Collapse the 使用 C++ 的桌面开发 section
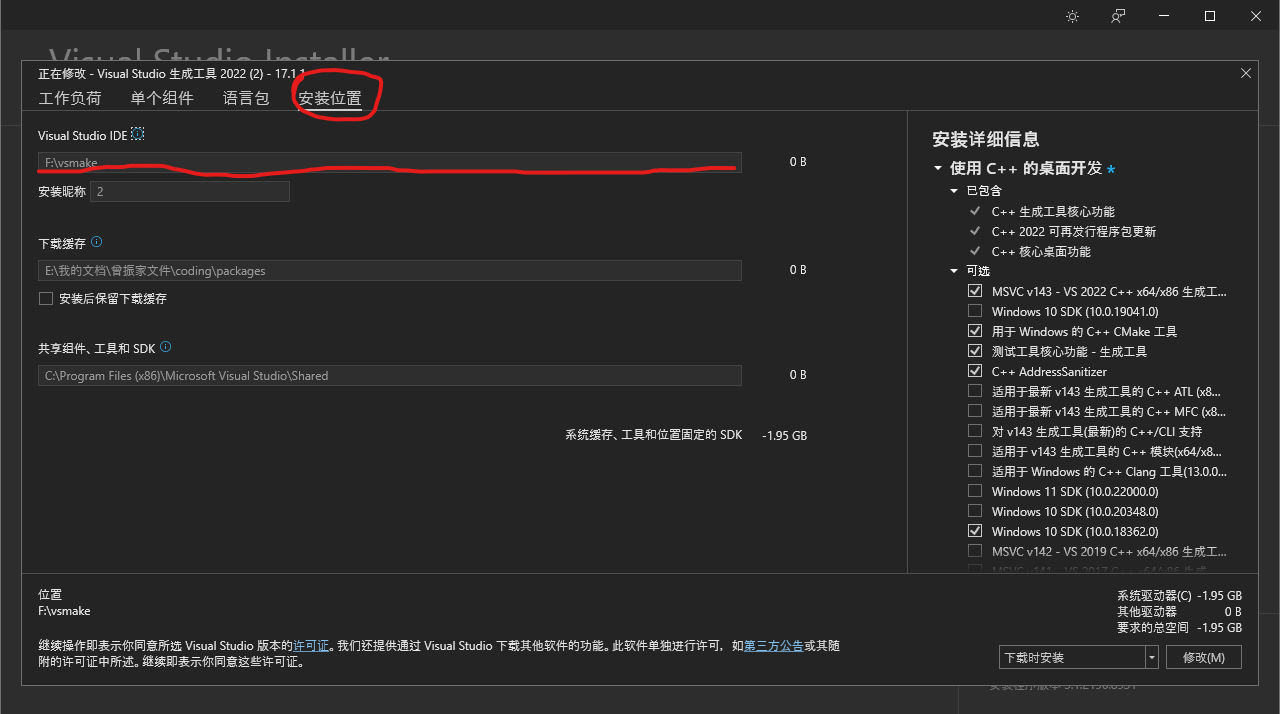Image resolution: width=1280 pixels, height=714 pixels. (x=938, y=169)
